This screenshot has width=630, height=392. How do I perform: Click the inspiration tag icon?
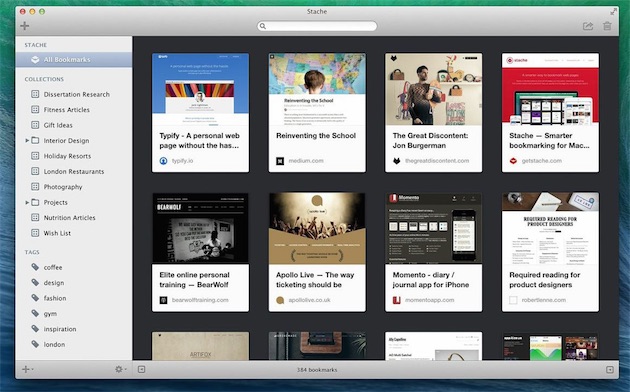tap(35, 329)
